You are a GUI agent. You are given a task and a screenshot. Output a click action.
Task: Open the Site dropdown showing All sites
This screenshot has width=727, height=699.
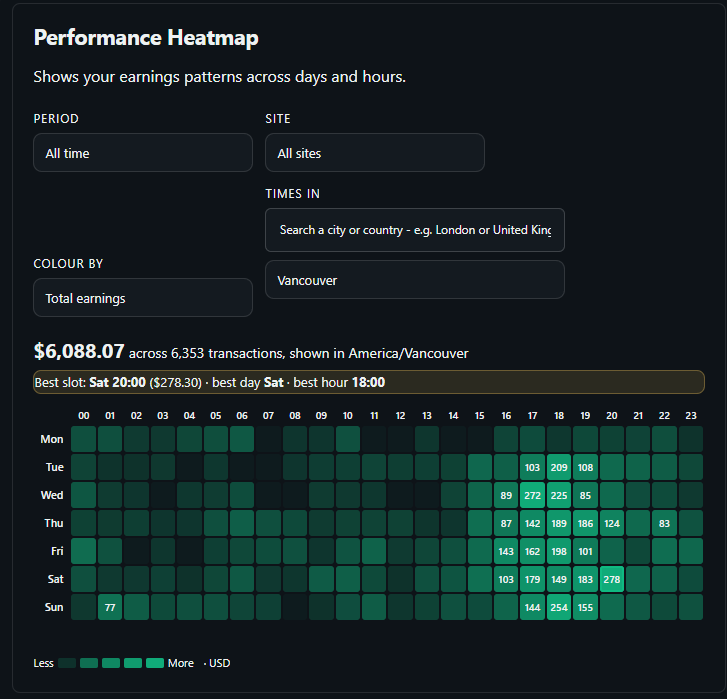375,153
